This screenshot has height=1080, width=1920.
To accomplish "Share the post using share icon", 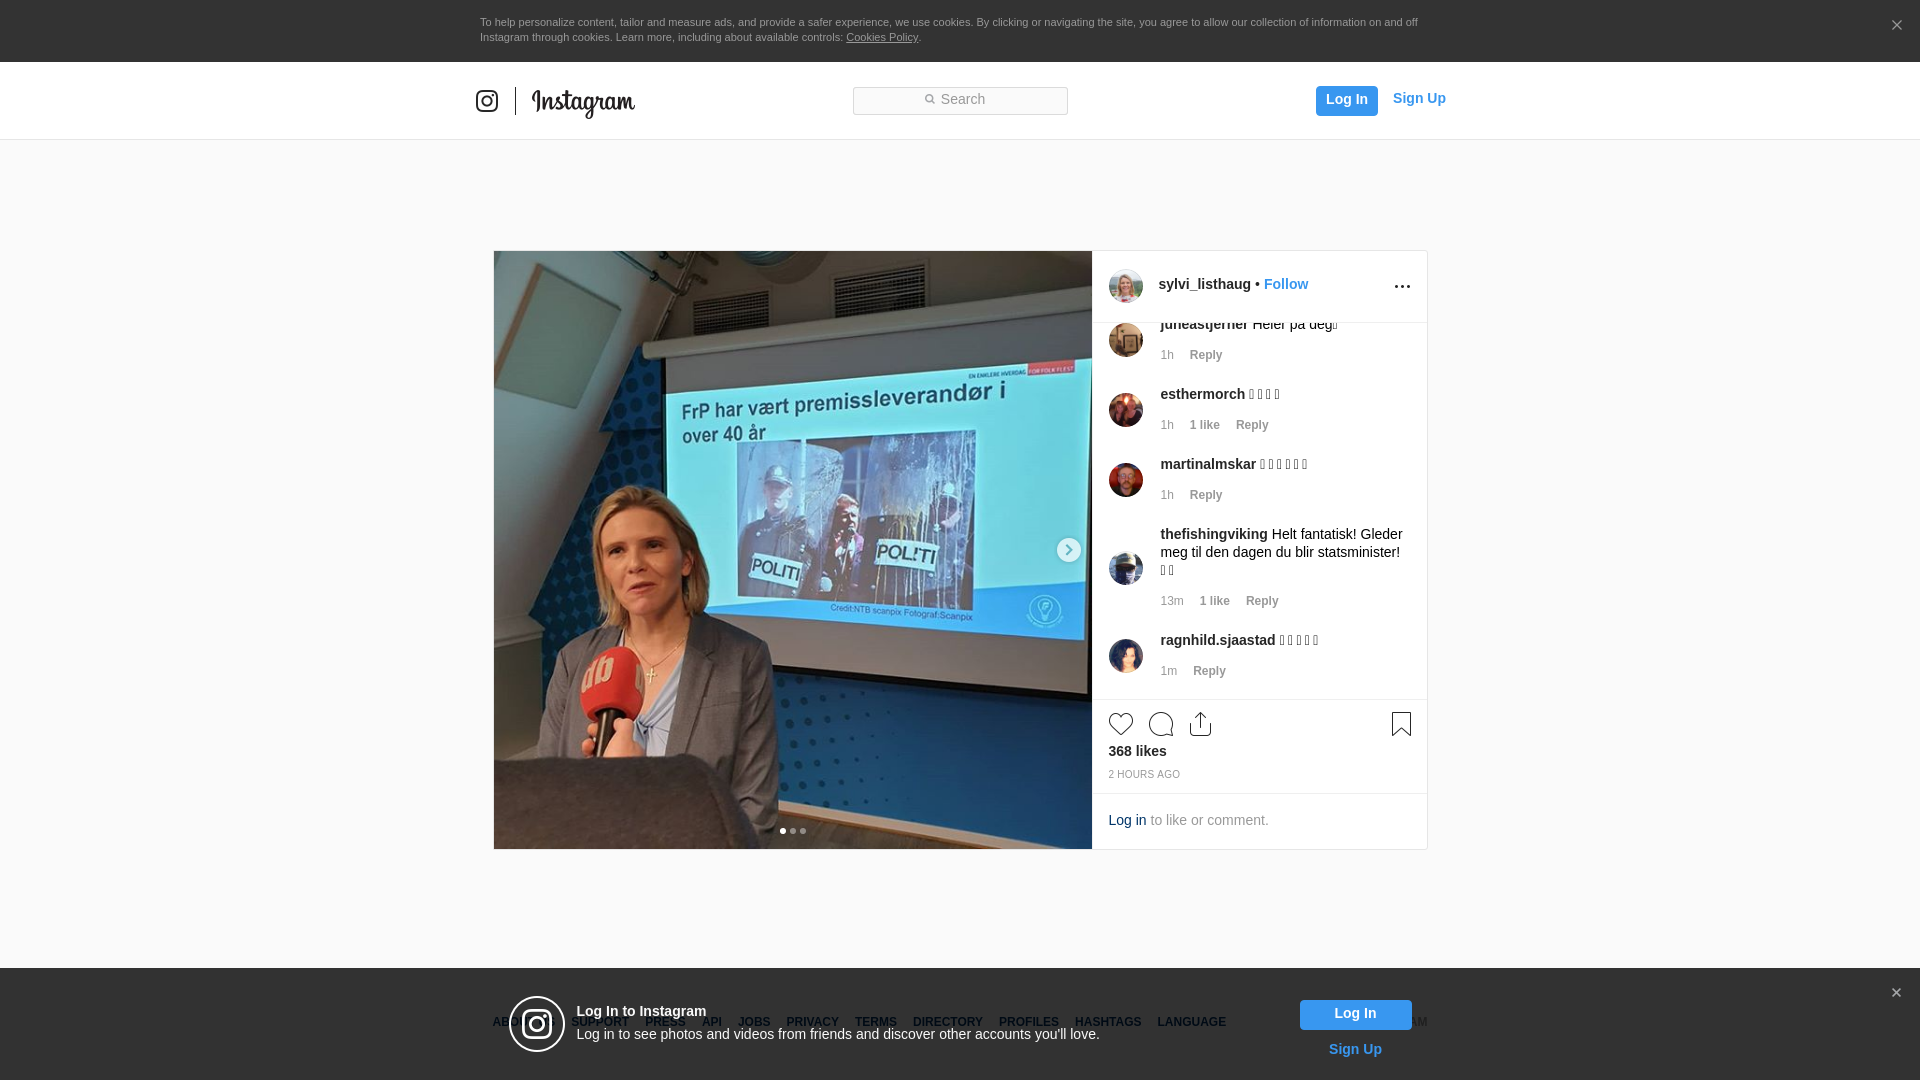I will coord(1201,724).
